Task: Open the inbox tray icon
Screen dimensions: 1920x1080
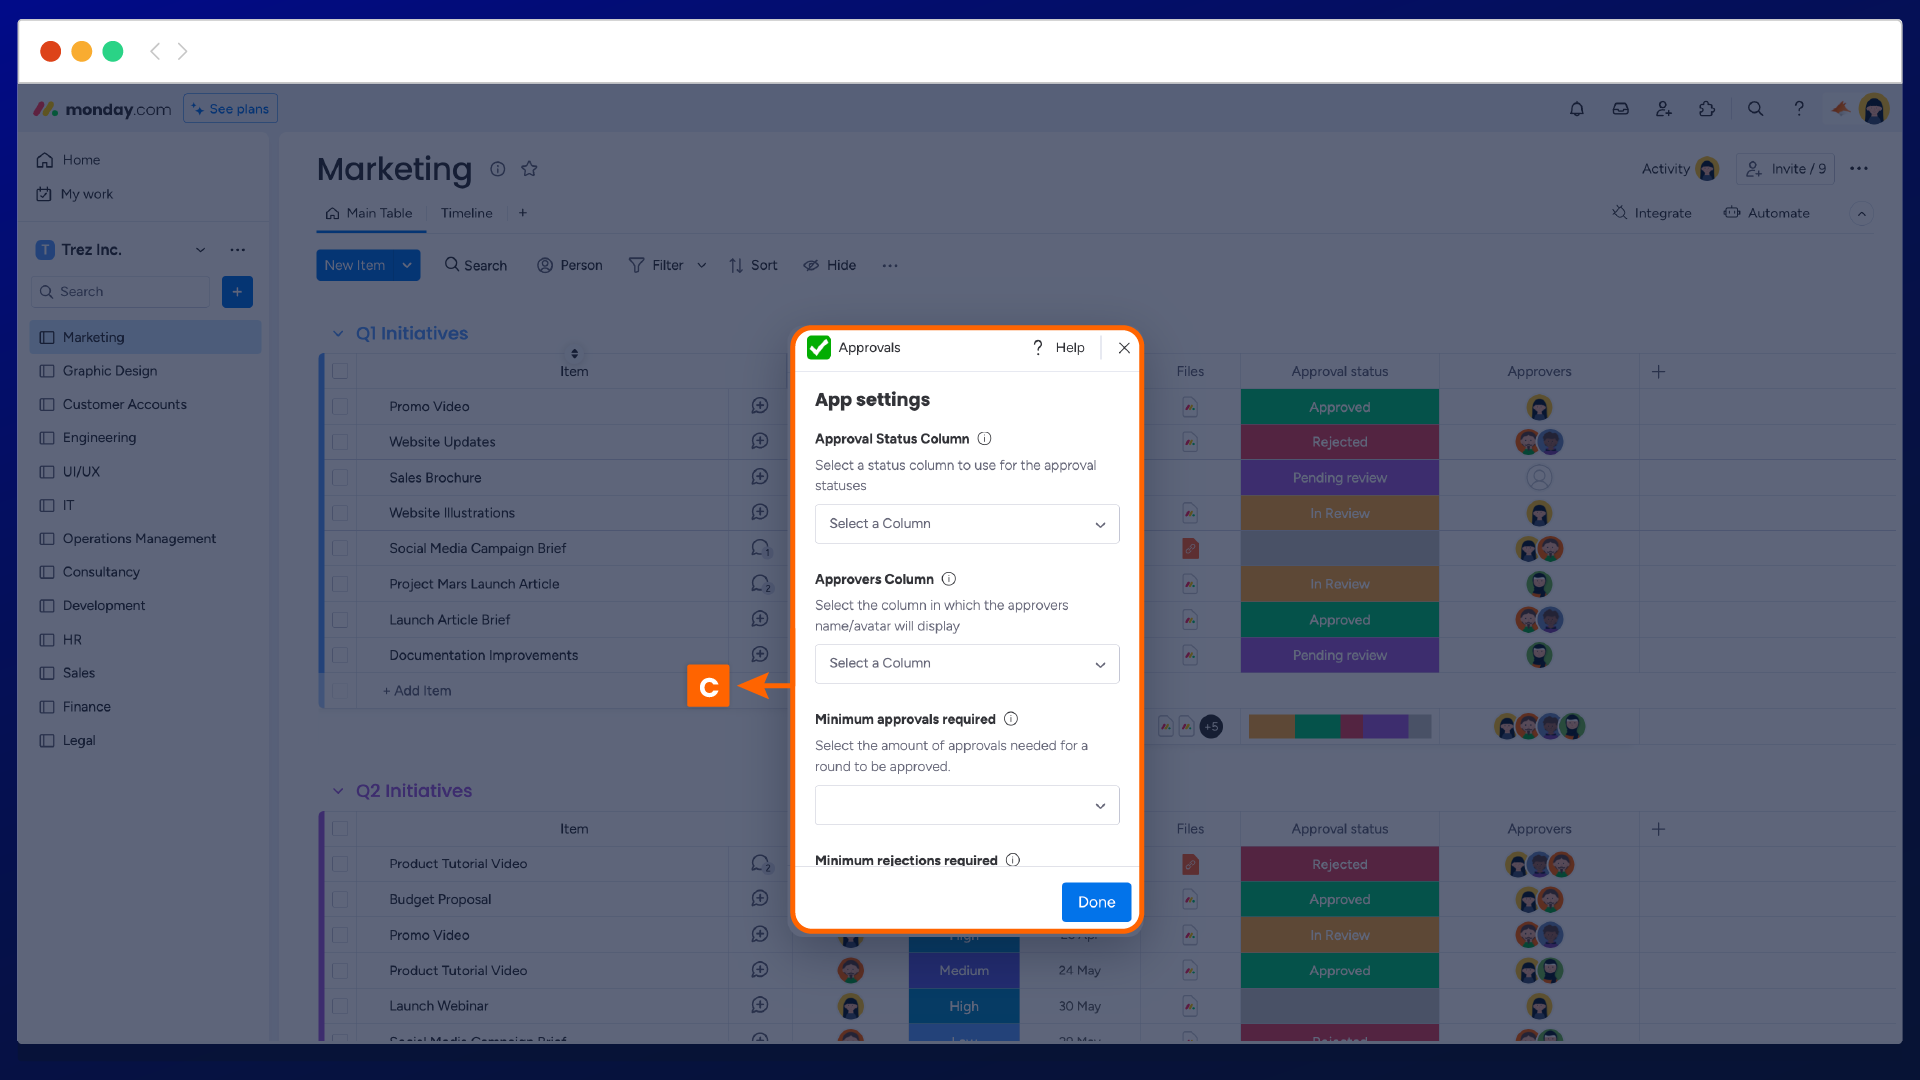Action: tap(1621, 109)
